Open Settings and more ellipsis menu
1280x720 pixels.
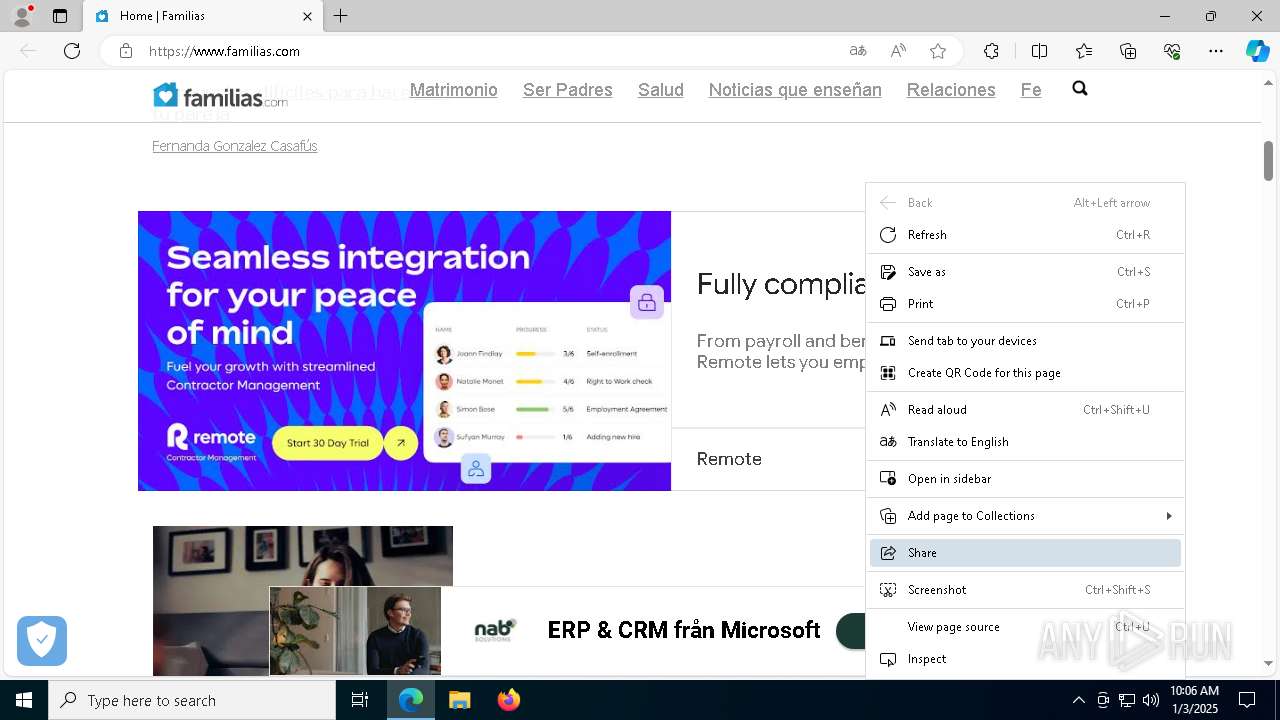pyautogui.click(x=1216, y=51)
